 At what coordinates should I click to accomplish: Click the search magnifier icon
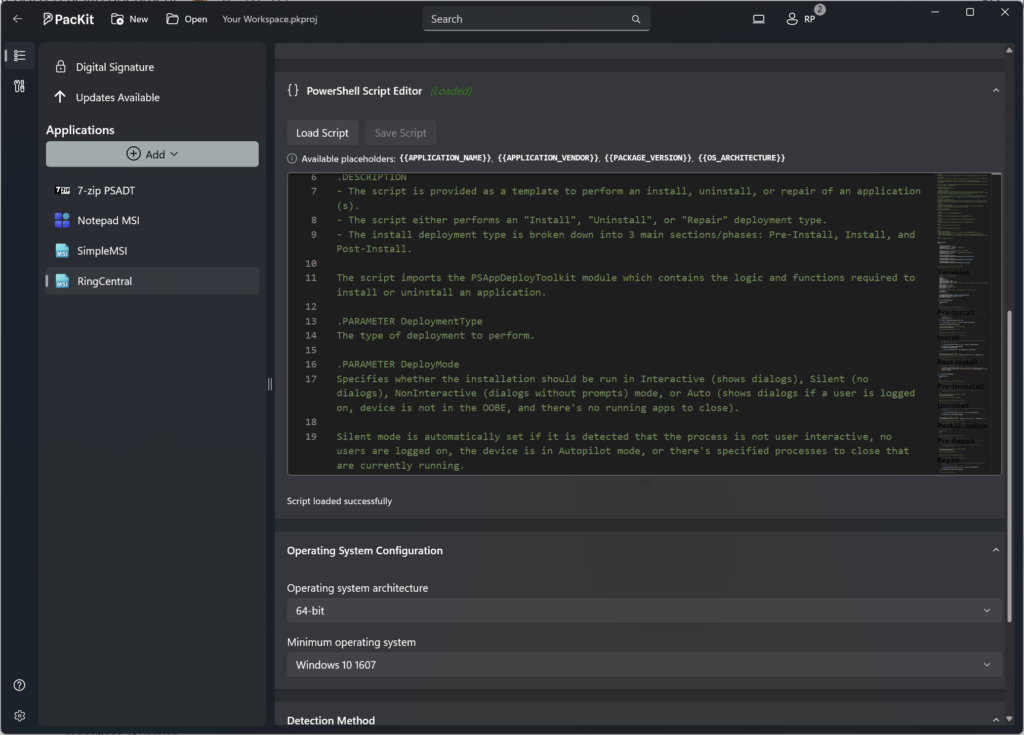point(636,18)
